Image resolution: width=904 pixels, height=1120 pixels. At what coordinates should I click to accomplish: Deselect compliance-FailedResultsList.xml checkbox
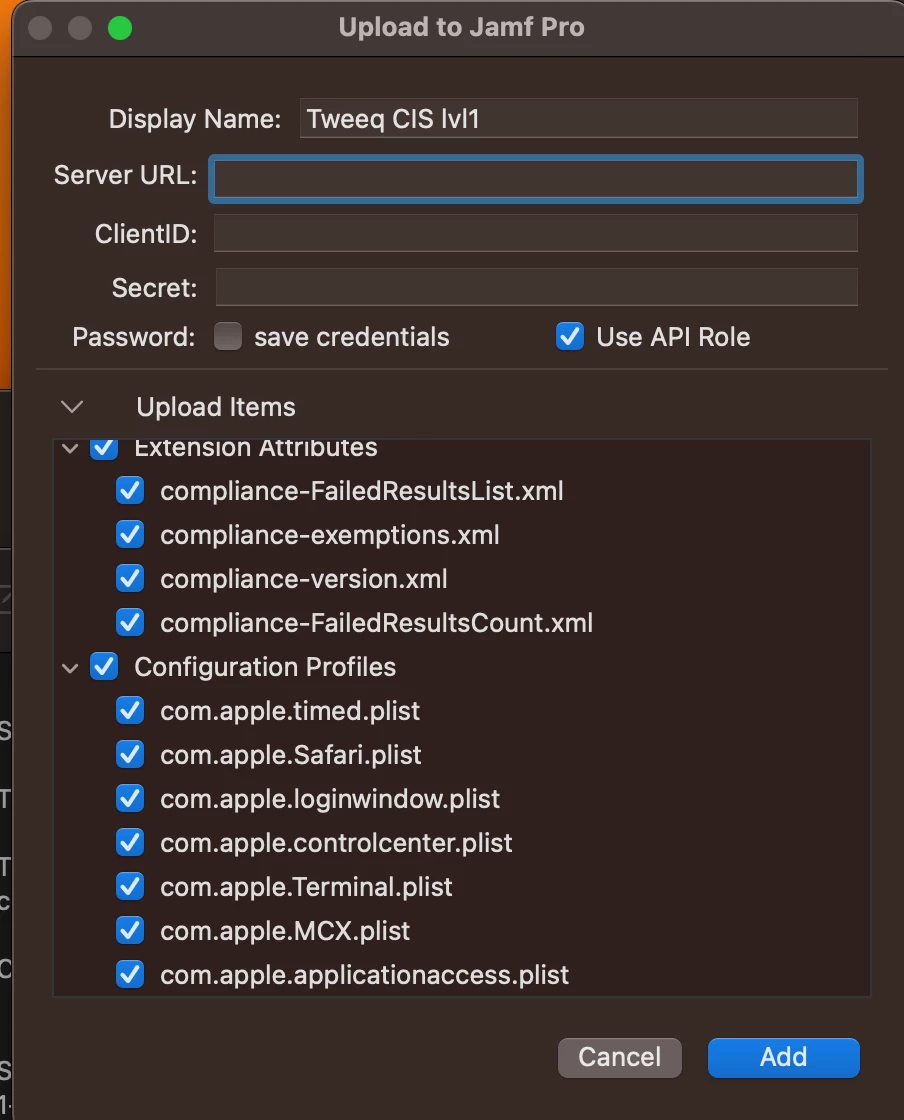click(130, 491)
